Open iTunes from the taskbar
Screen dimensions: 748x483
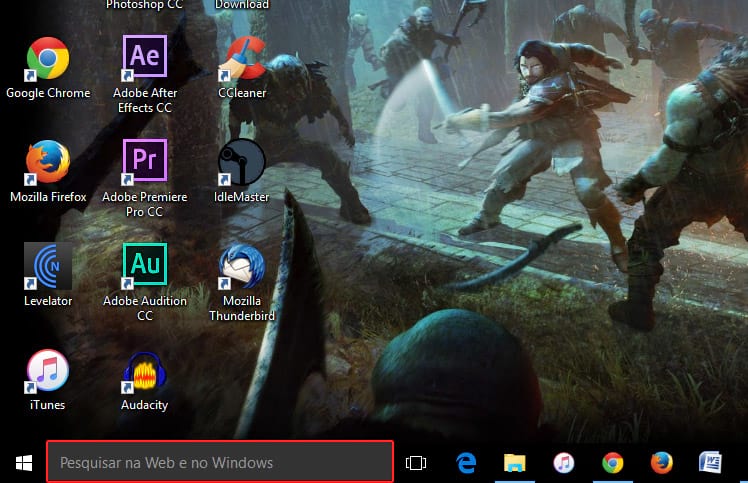coord(563,463)
